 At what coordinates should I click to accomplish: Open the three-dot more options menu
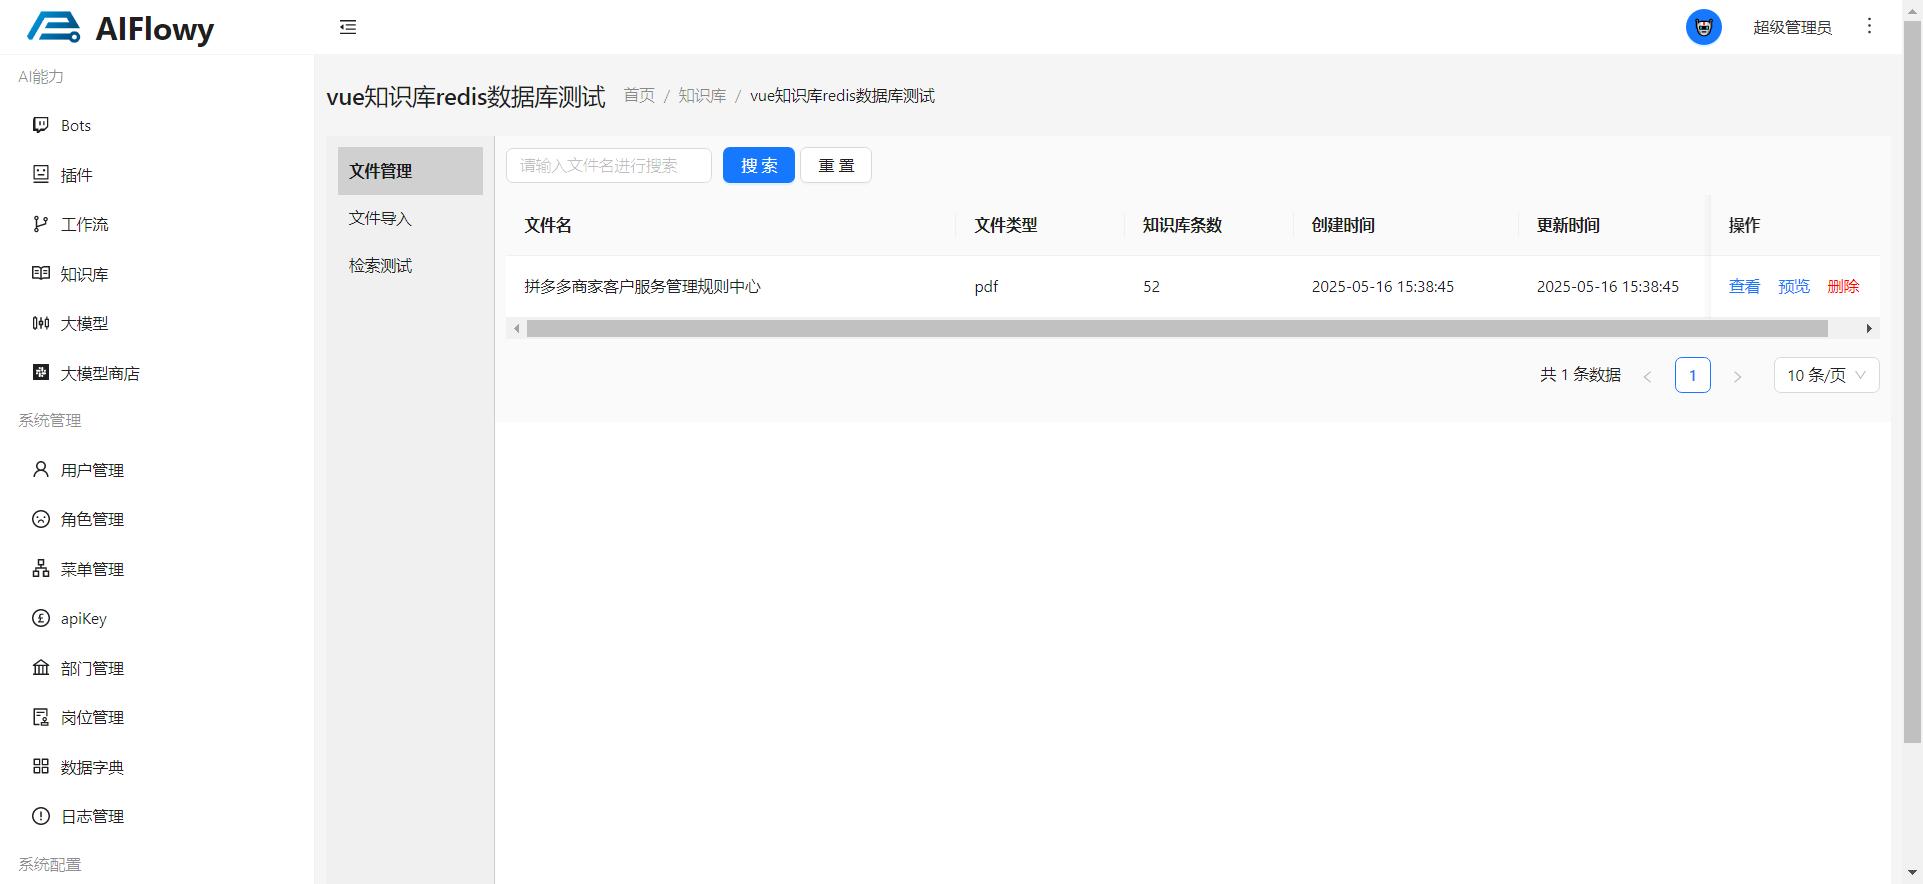point(1869,26)
